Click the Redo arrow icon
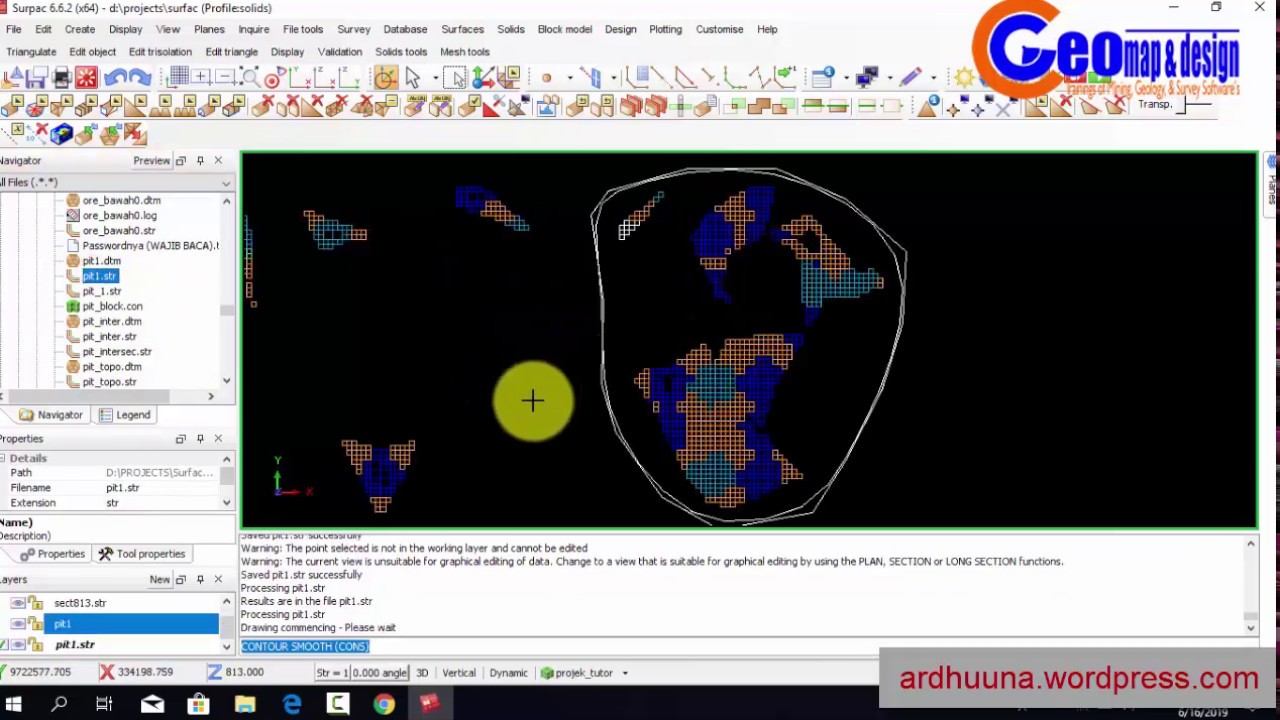The width and height of the screenshot is (1280, 720). point(139,77)
